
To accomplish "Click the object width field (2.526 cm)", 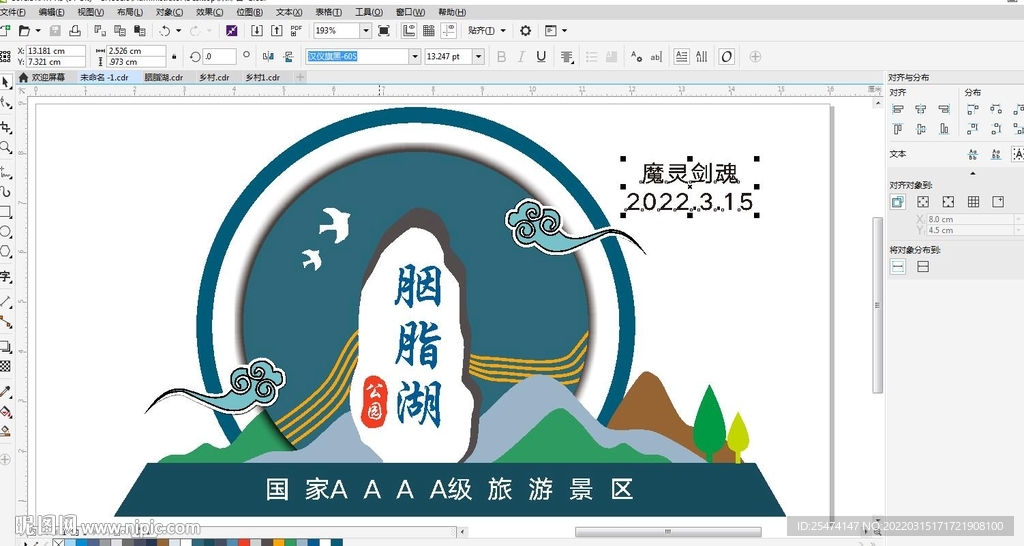I will tap(136, 51).
